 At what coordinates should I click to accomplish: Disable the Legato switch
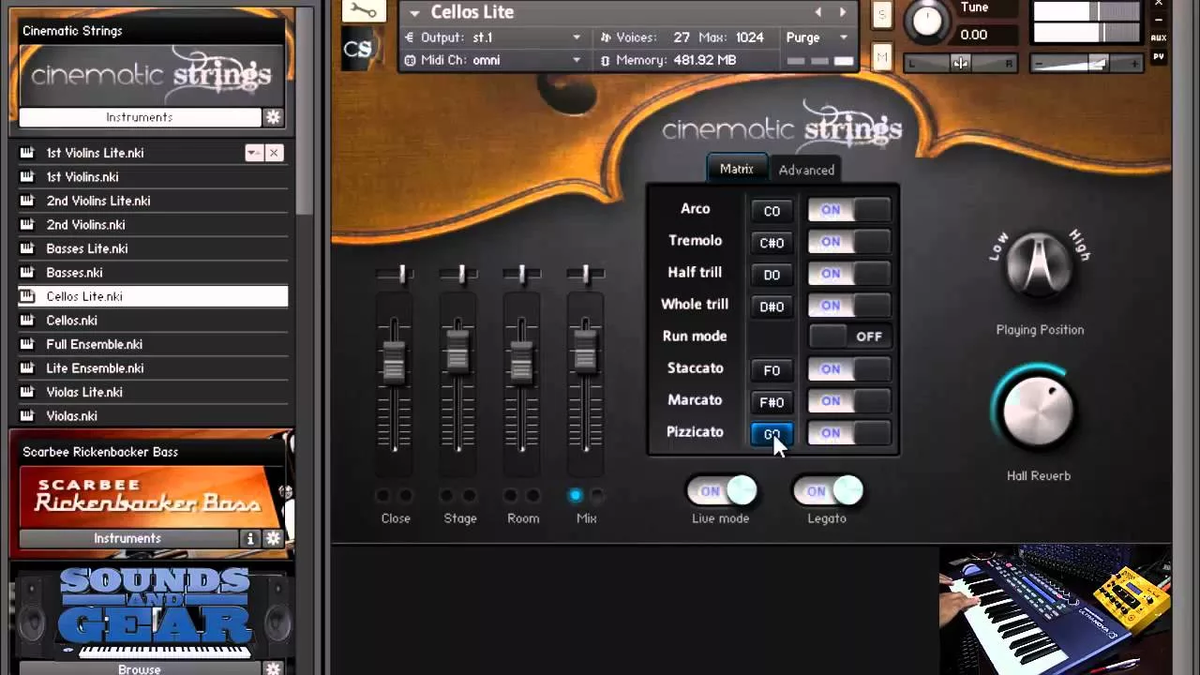[x=827, y=491]
